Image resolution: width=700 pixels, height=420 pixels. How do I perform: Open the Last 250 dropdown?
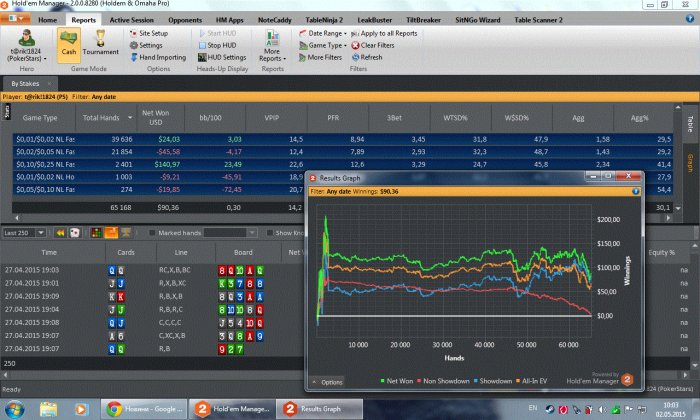pos(41,233)
